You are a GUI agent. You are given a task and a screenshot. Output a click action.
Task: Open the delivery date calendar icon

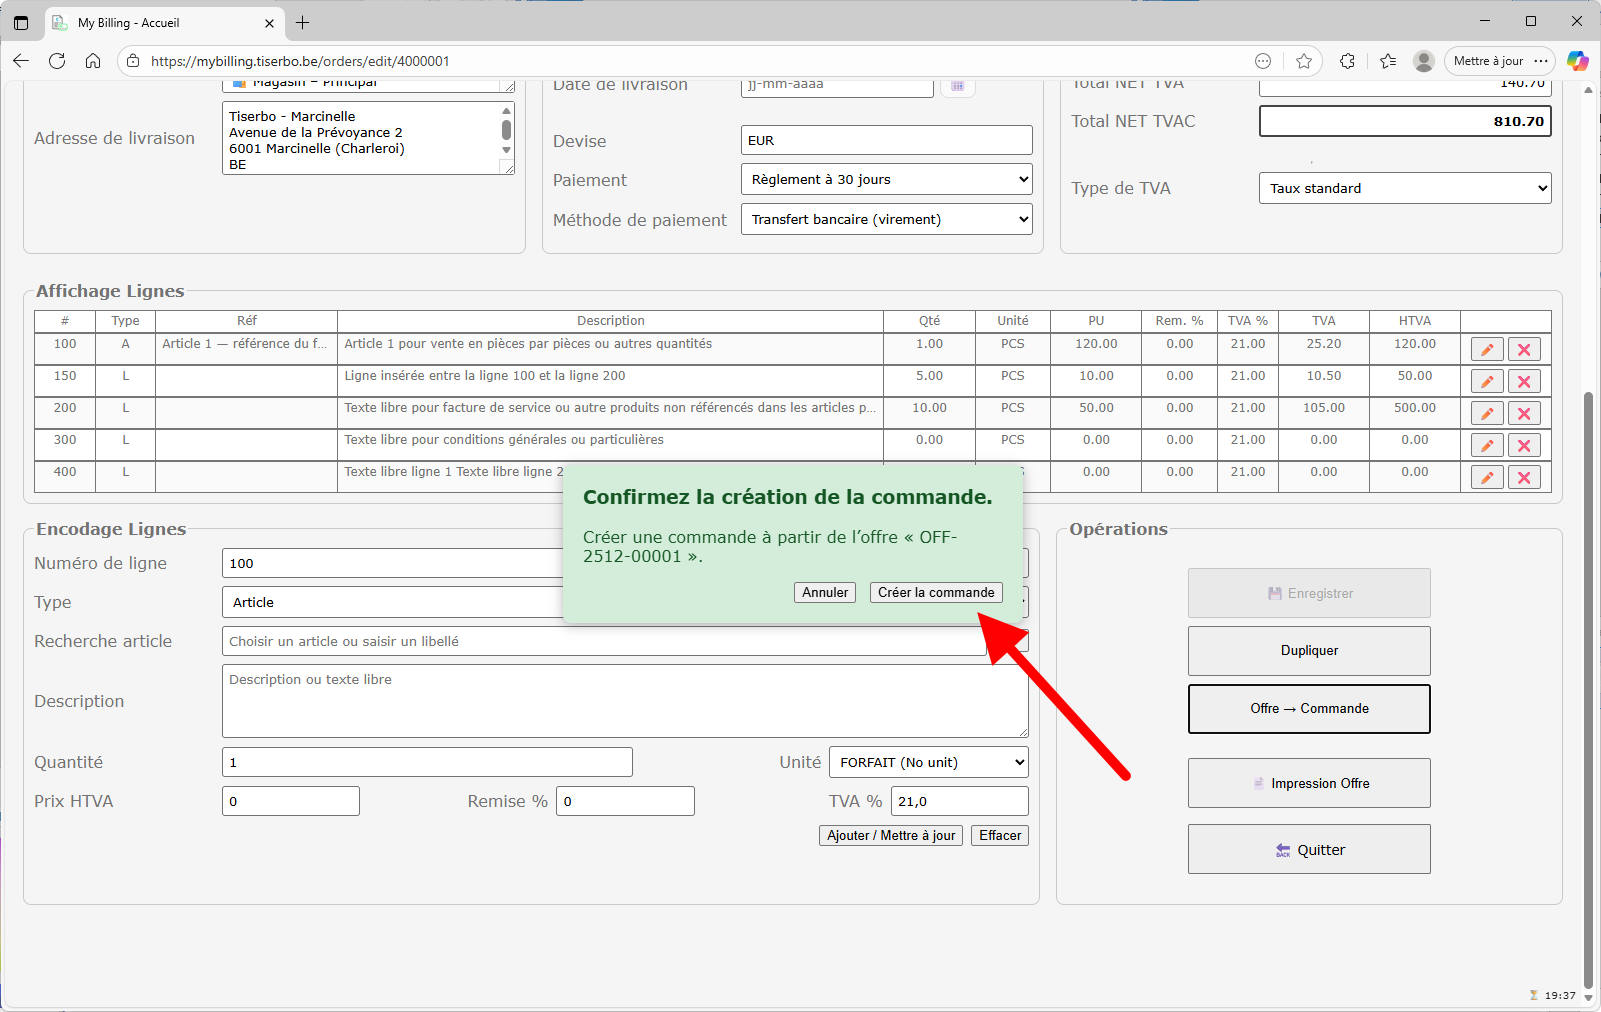click(x=957, y=86)
